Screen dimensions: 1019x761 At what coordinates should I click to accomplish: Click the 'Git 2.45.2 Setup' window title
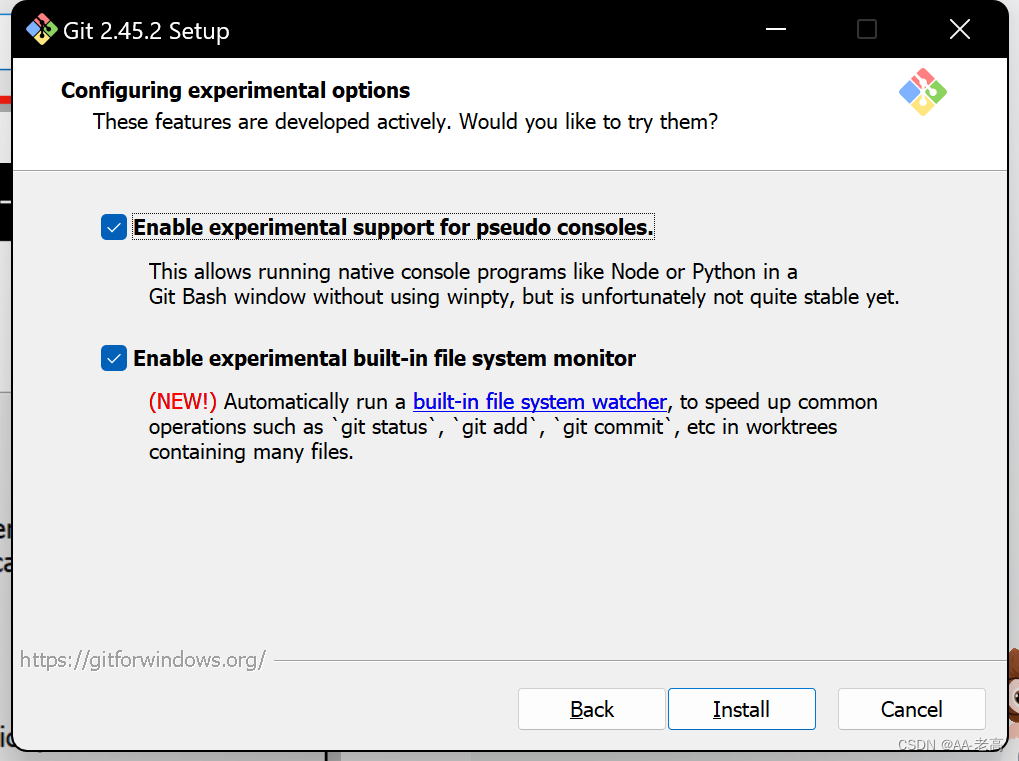(x=146, y=31)
